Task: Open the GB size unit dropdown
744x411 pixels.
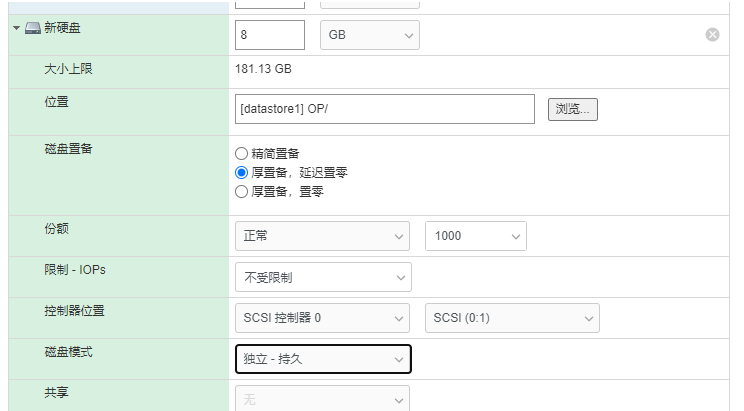Action: 370,35
